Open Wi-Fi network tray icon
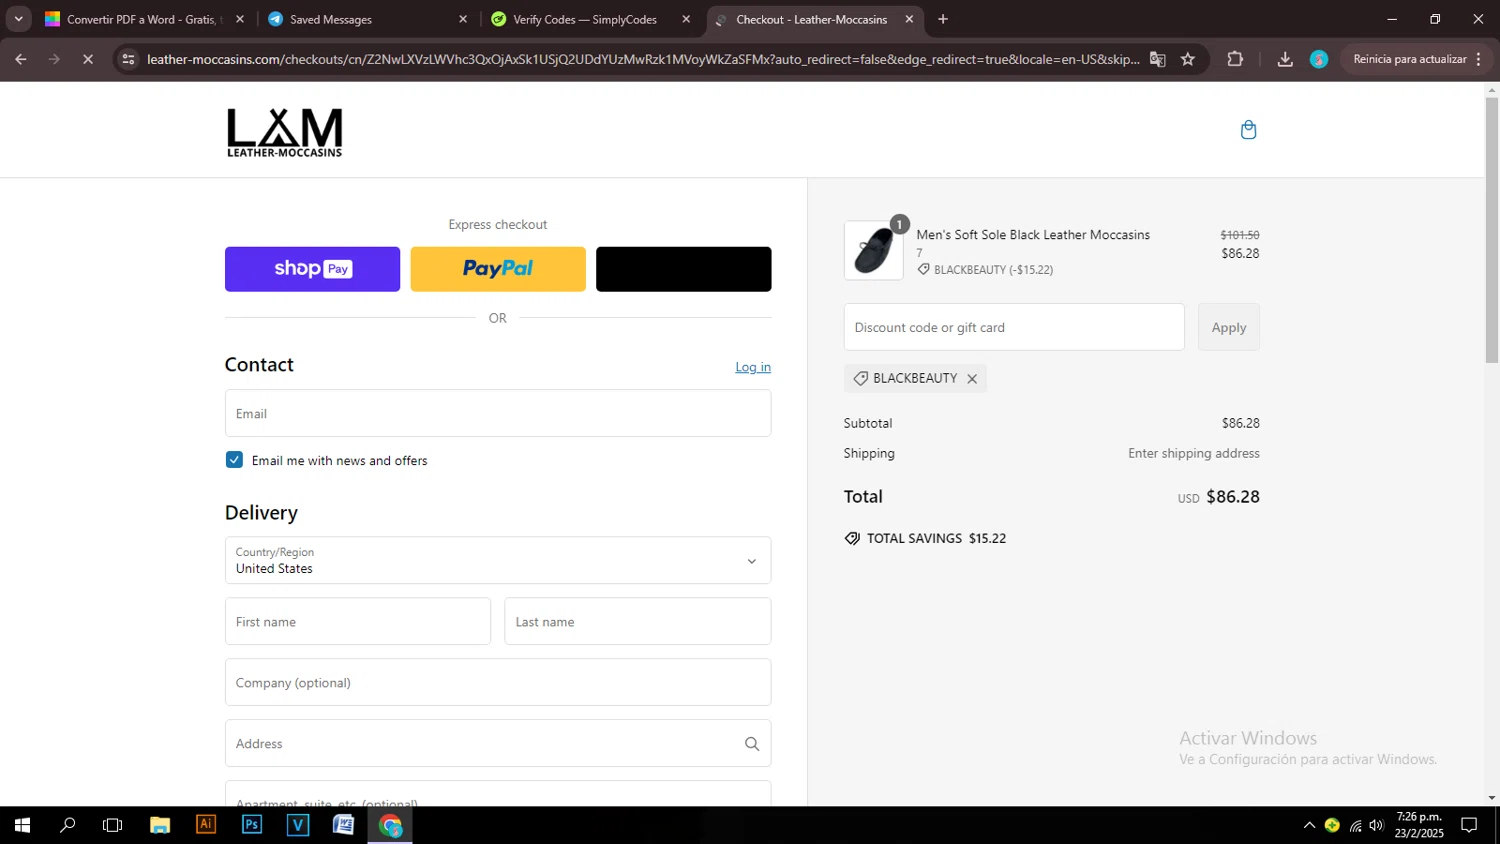This screenshot has width=1500, height=844. 1356,825
